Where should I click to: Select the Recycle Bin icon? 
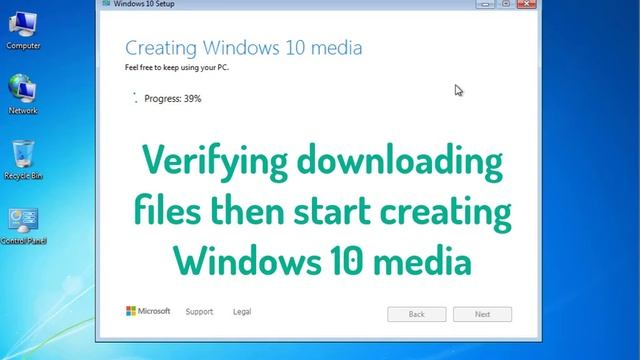click(23, 160)
